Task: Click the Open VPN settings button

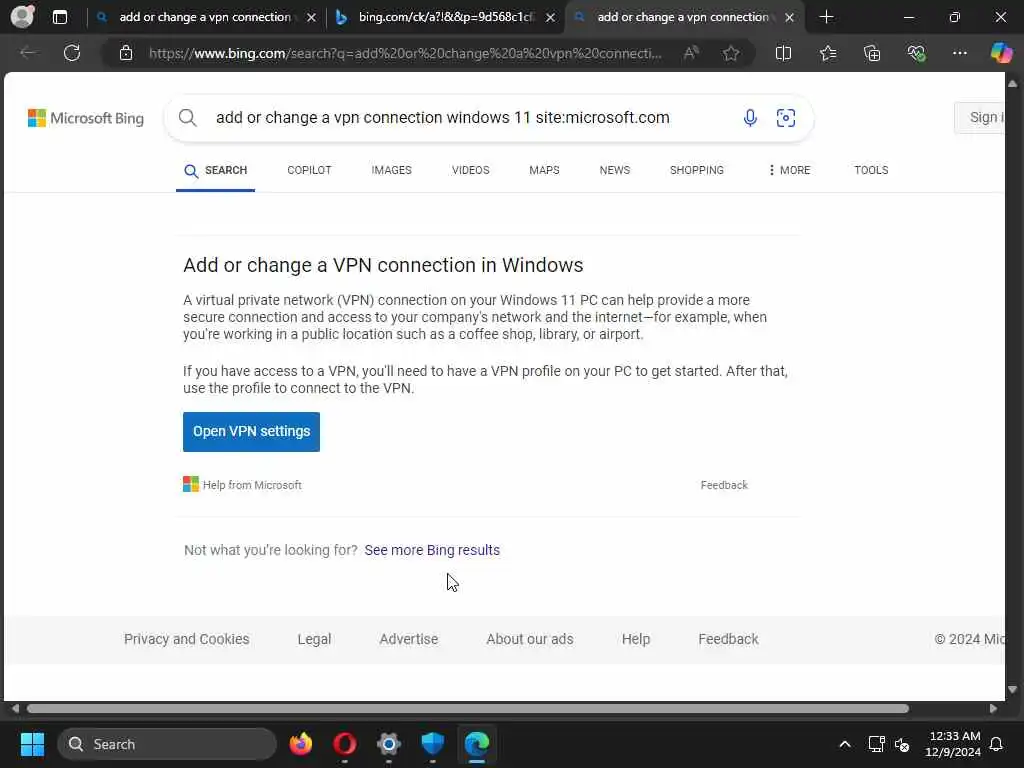Action: [x=251, y=432]
